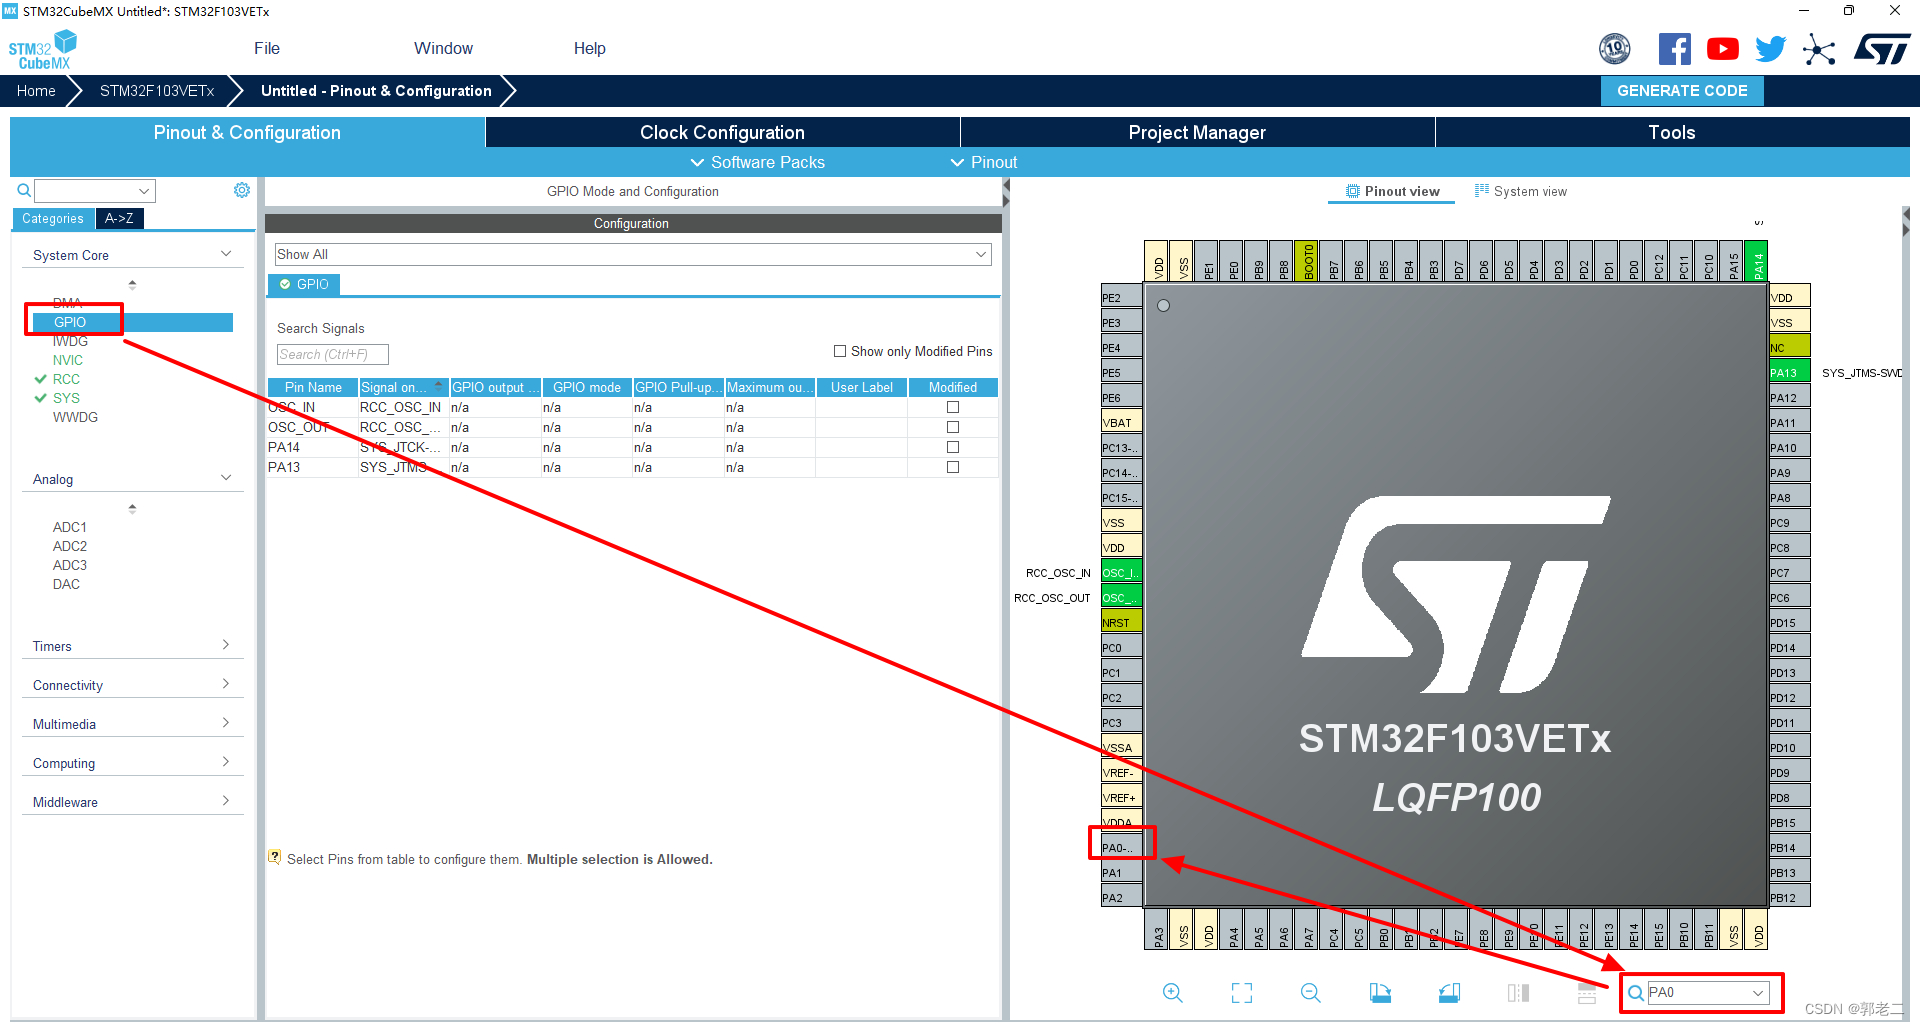Open the Pinout dropdown menu
This screenshot has width=1920, height=1025.
(x=984, y=162)
